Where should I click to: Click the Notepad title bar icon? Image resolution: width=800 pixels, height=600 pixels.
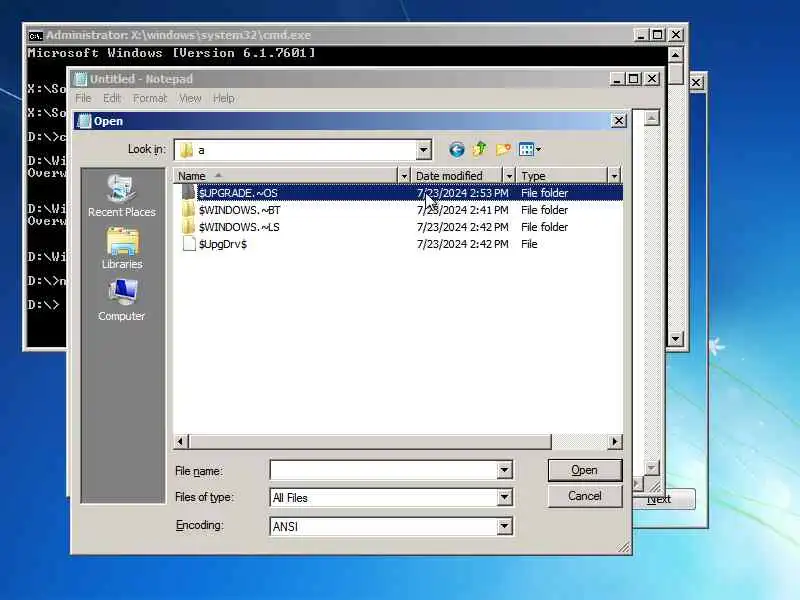pyautogui.click(x=81, y=79)
